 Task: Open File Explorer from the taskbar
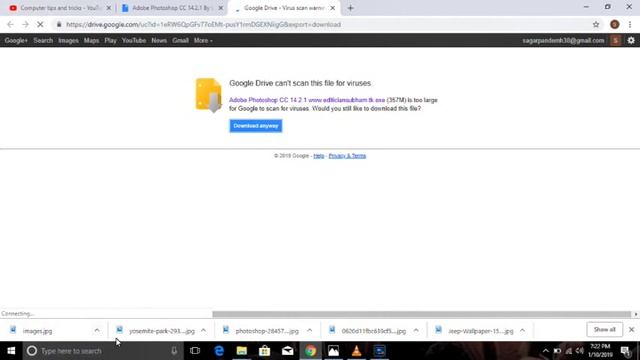click(242, 351)
